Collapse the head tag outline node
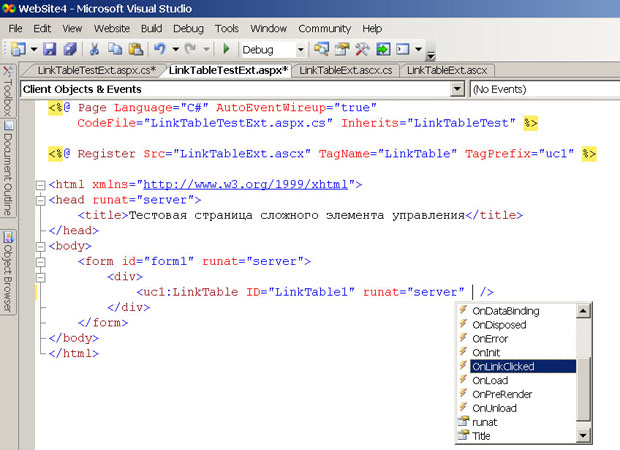This screenshot has width=620, height=450. [40, 200]
